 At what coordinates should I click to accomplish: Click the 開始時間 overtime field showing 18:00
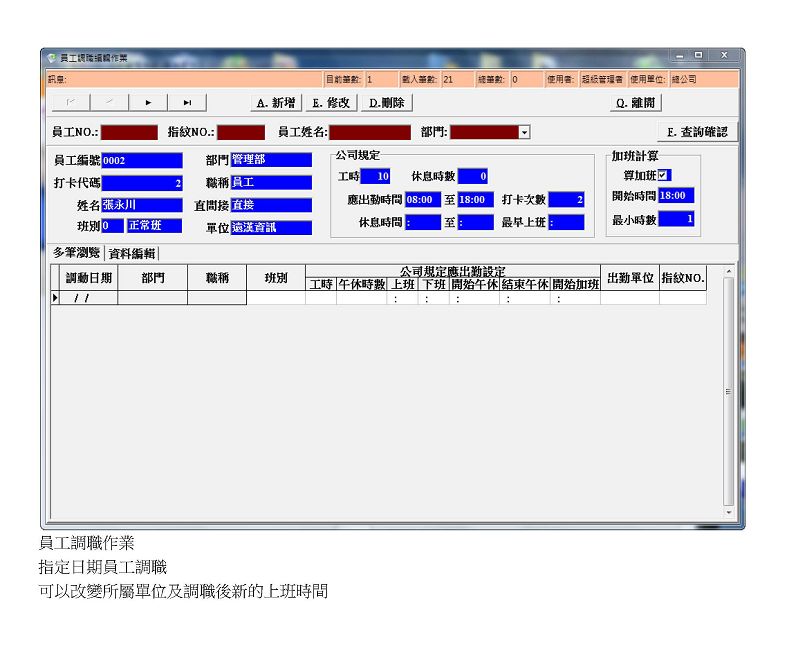(x=676, y=196)
